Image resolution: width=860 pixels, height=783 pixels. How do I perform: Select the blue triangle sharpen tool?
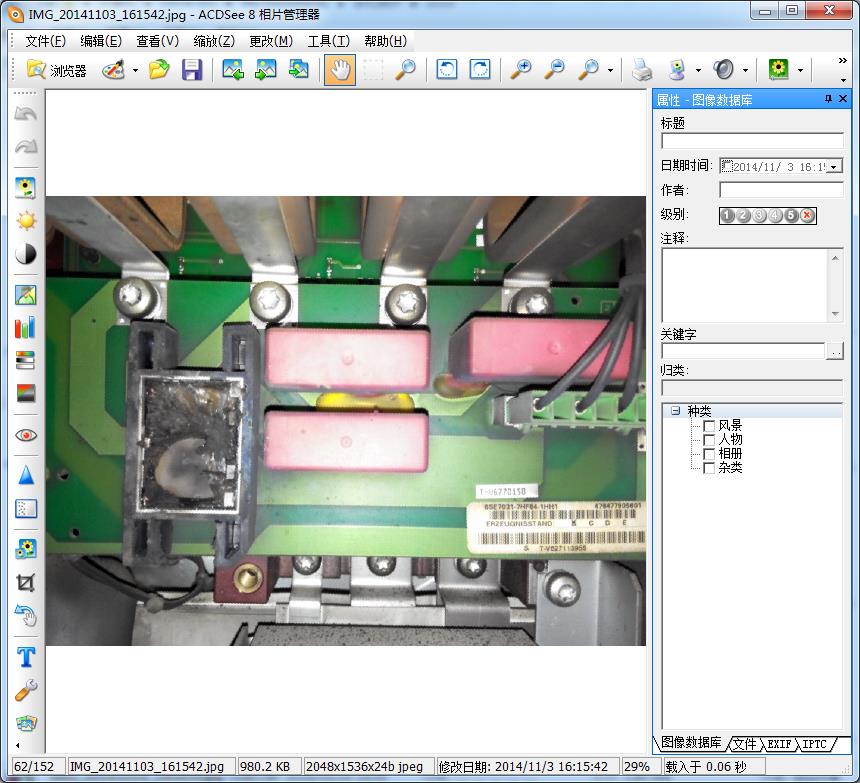tap(26, 475)
